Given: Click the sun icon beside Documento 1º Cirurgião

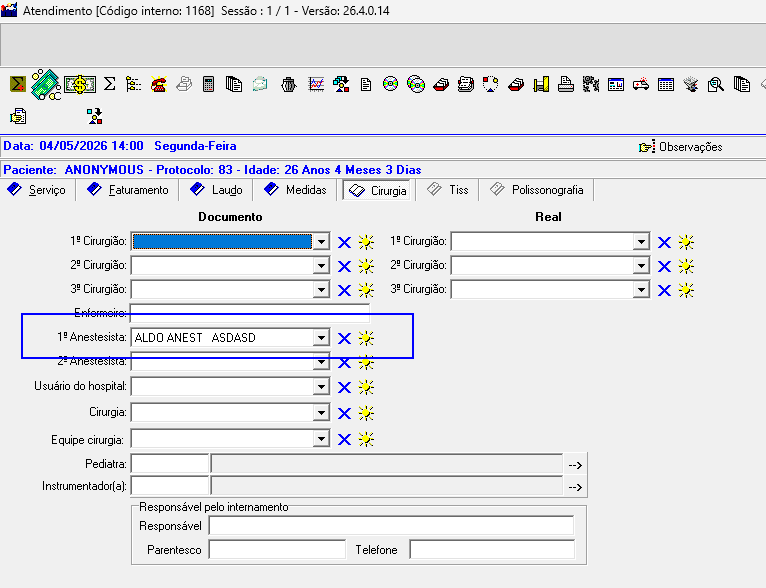Looking at the screenshot, I should [366, 242].
